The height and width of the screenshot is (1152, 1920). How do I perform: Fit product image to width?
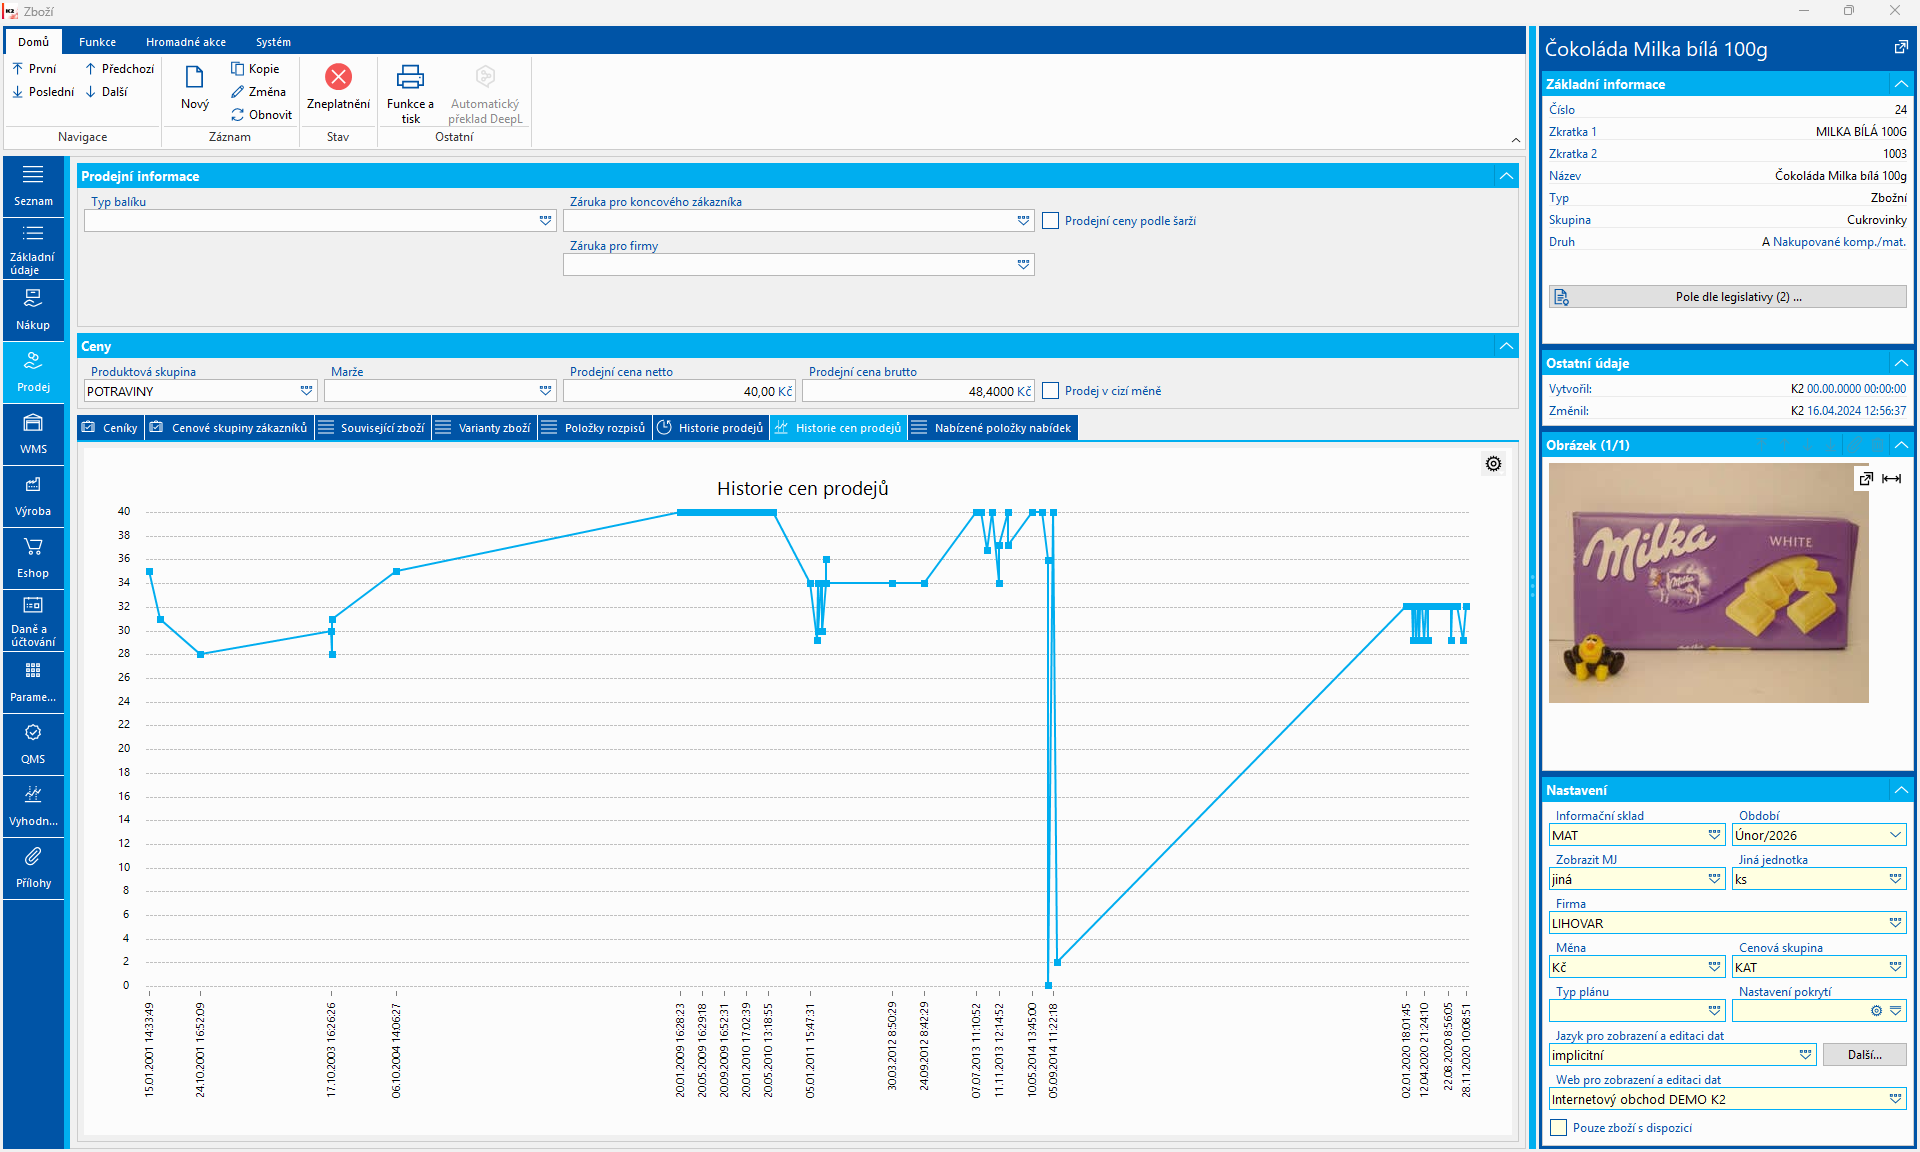tap(1891, 479)
